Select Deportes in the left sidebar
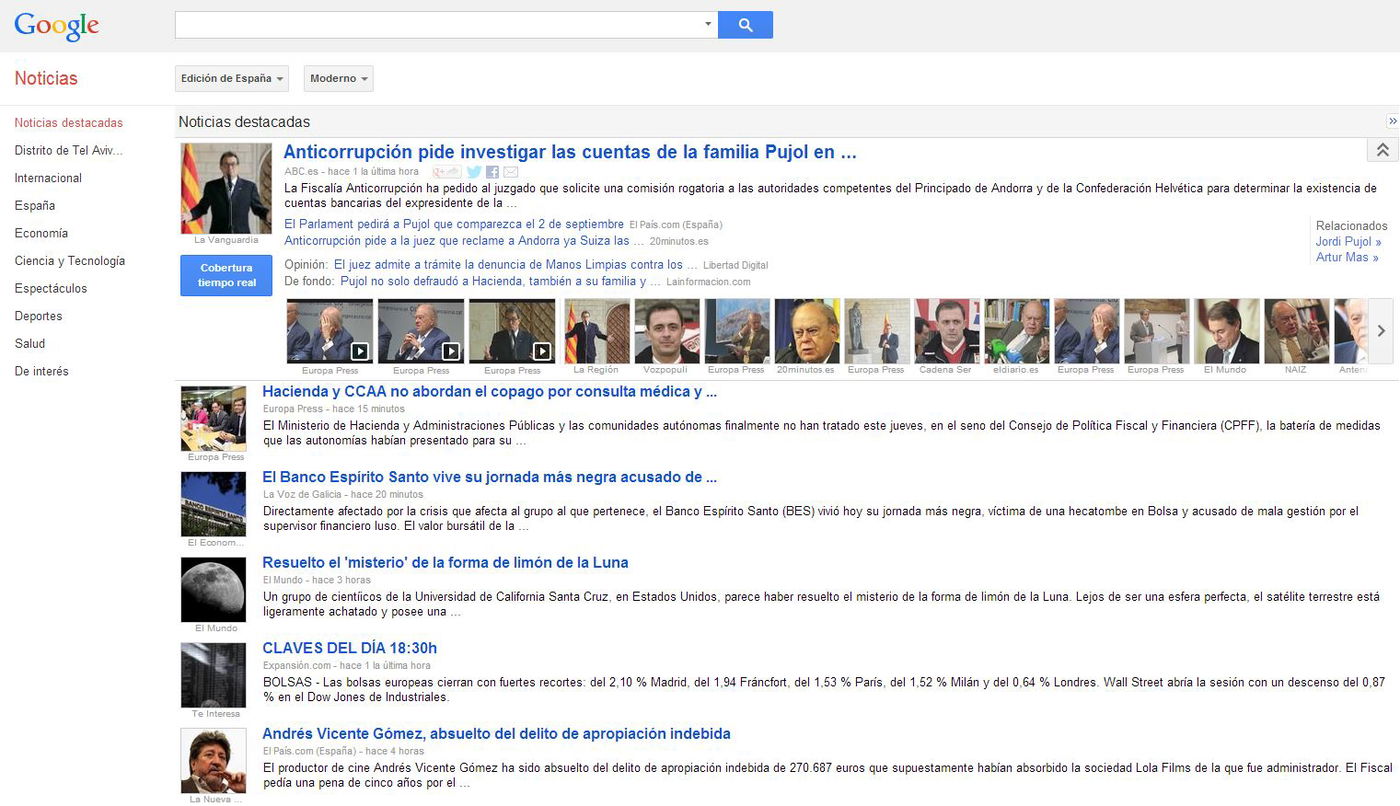 tap(38, 316)
